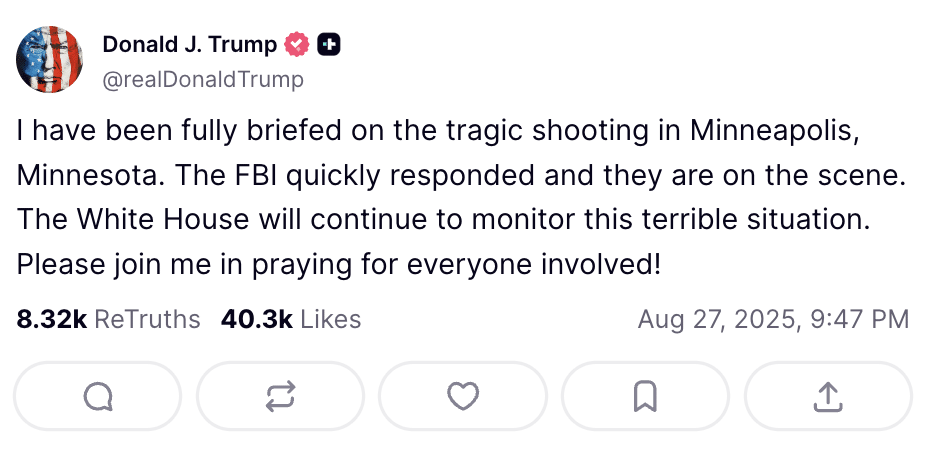Click the Aug 27, 2025 timestamp
936x452 pixels.
coord(773,319)
